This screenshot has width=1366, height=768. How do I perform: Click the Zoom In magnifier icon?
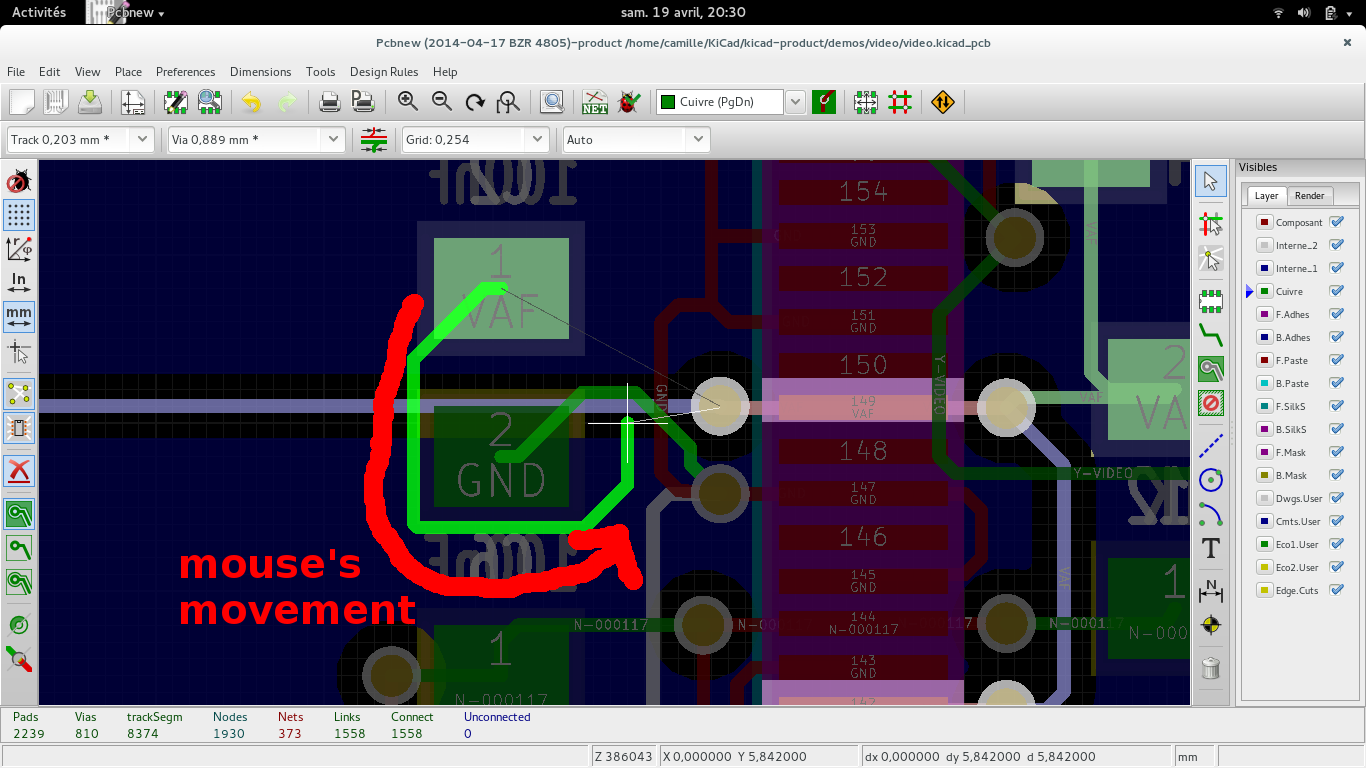click(x=407, y=101)
